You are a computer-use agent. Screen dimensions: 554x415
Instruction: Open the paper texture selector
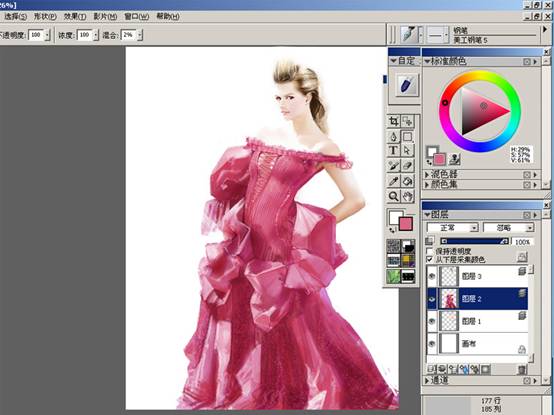(393, 246)
